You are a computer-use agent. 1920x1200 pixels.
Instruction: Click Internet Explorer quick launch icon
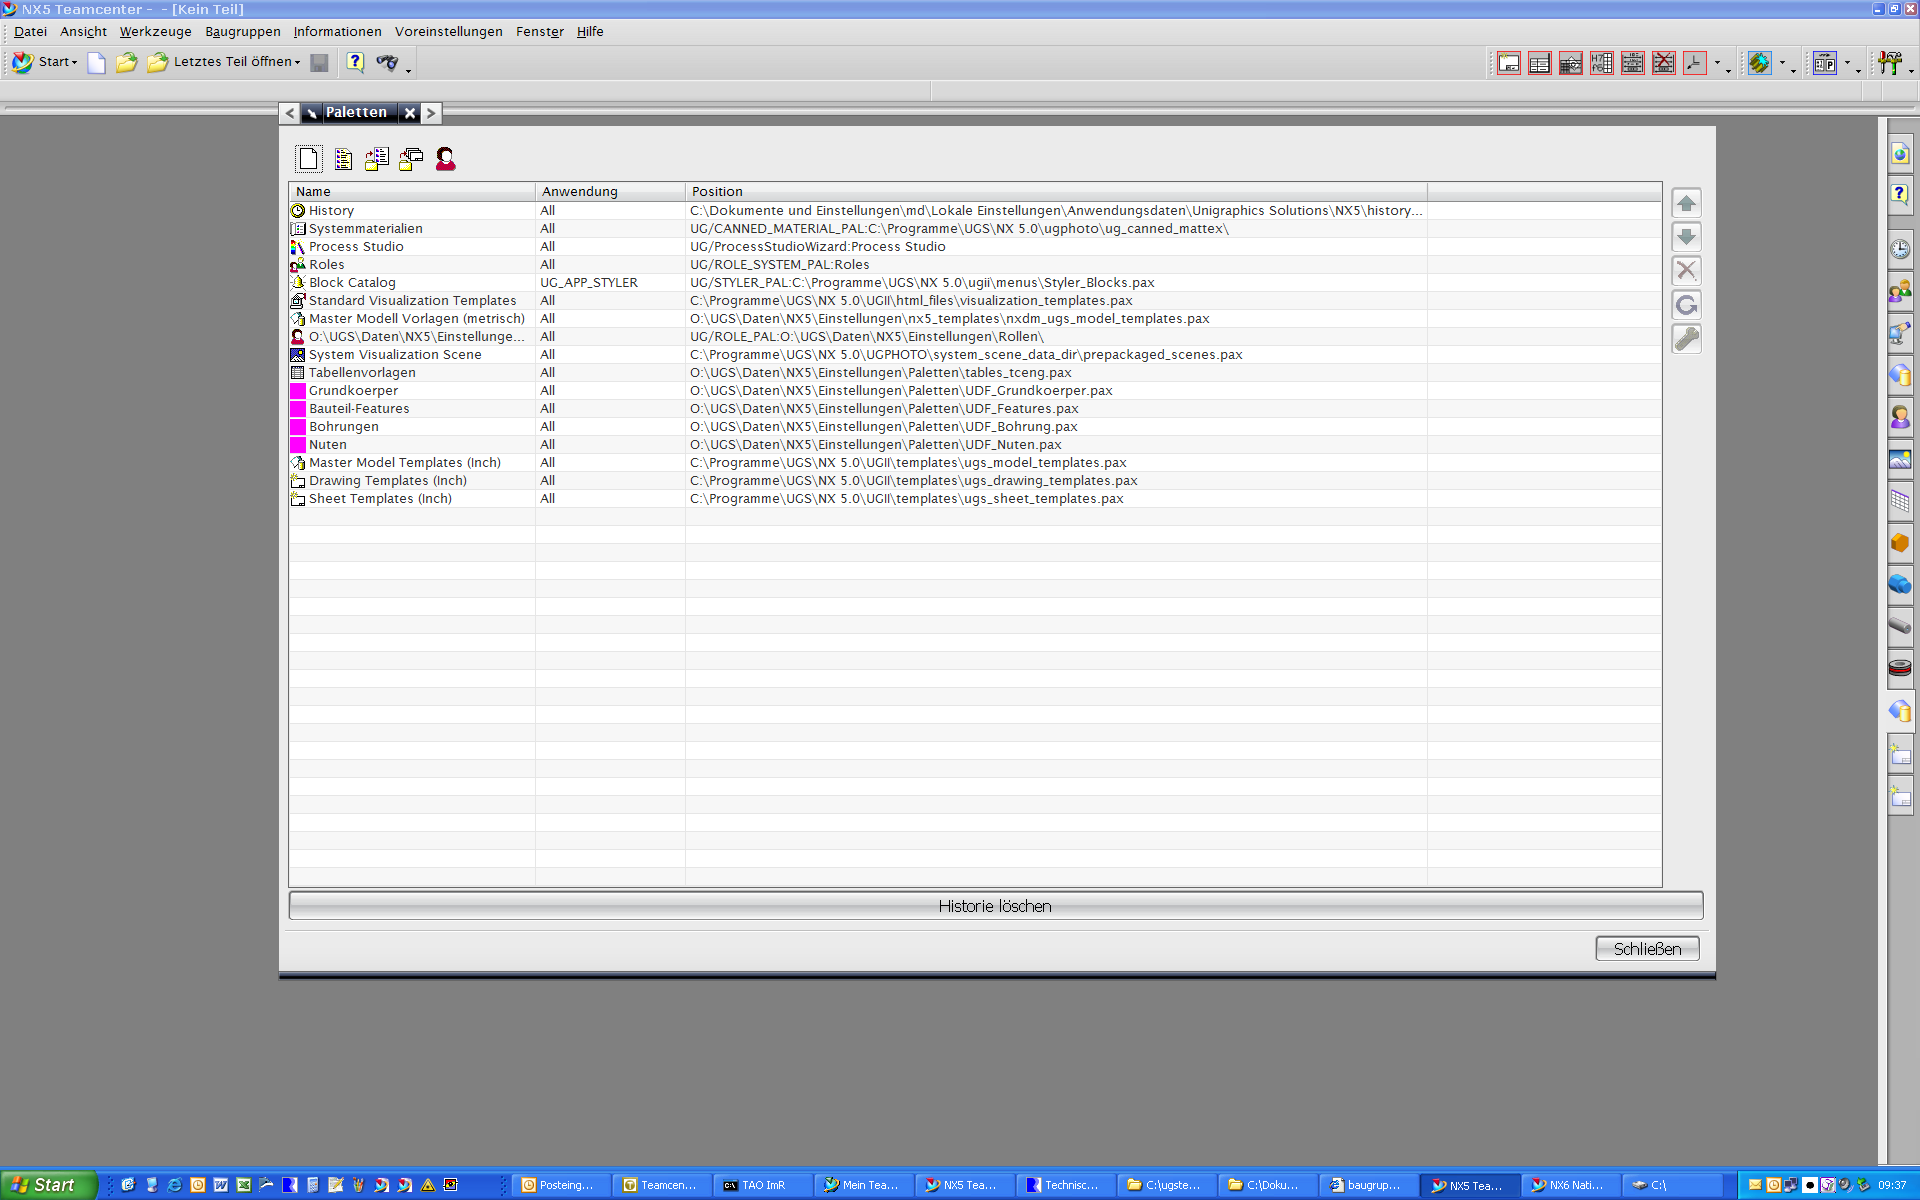tap(174, 1185)
